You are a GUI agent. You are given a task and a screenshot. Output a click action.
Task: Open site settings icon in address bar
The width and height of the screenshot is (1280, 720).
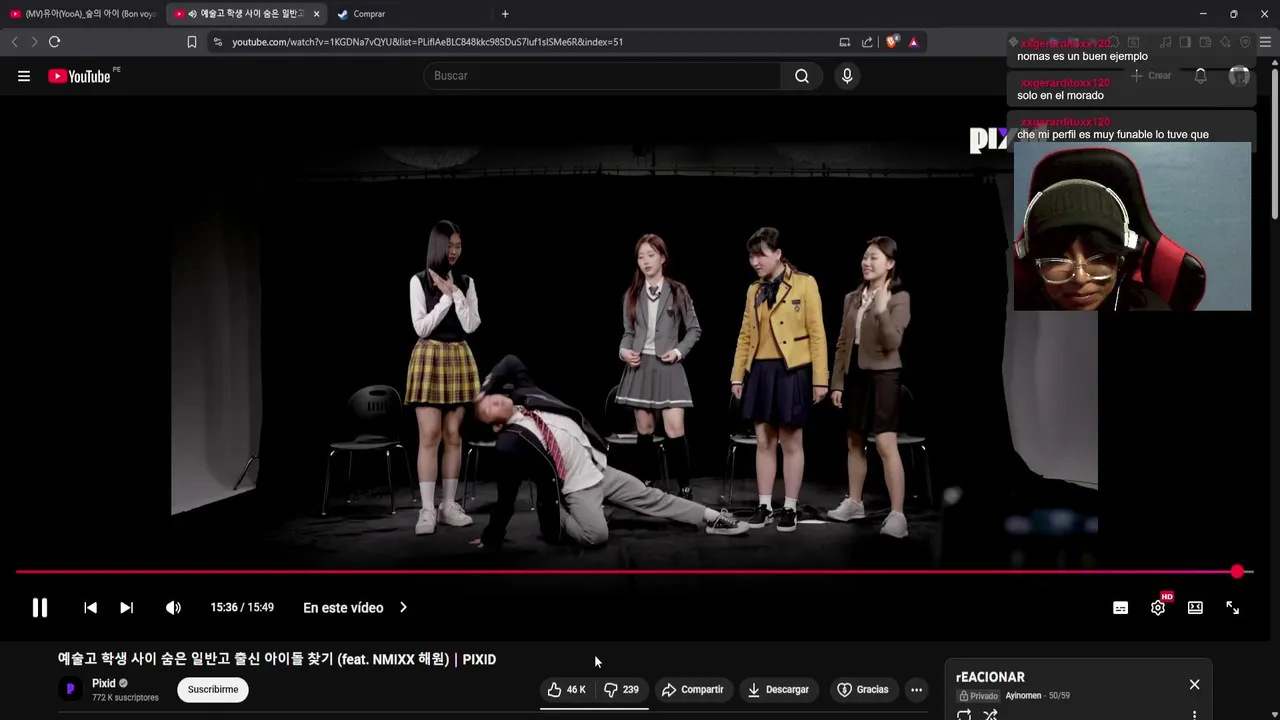[218, 42]
